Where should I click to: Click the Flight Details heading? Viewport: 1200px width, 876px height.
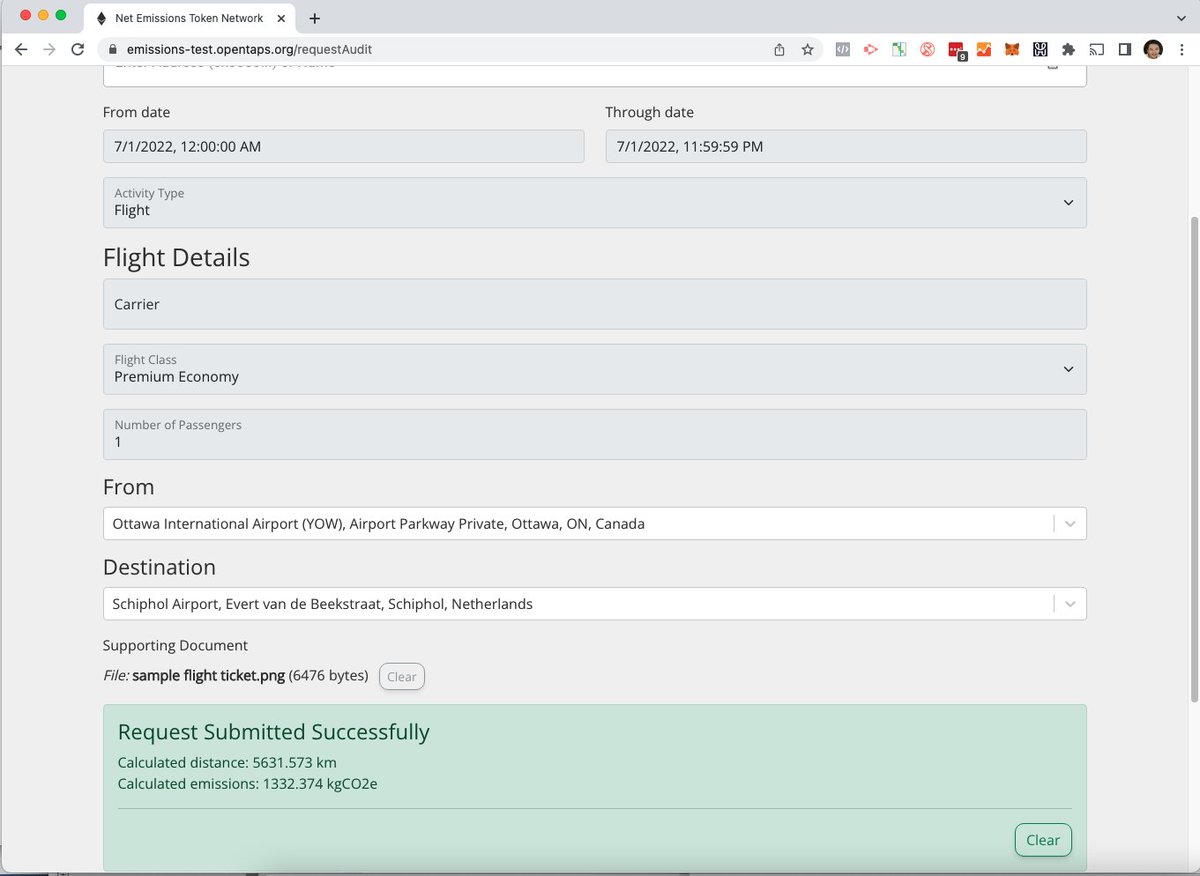(176, 258)
